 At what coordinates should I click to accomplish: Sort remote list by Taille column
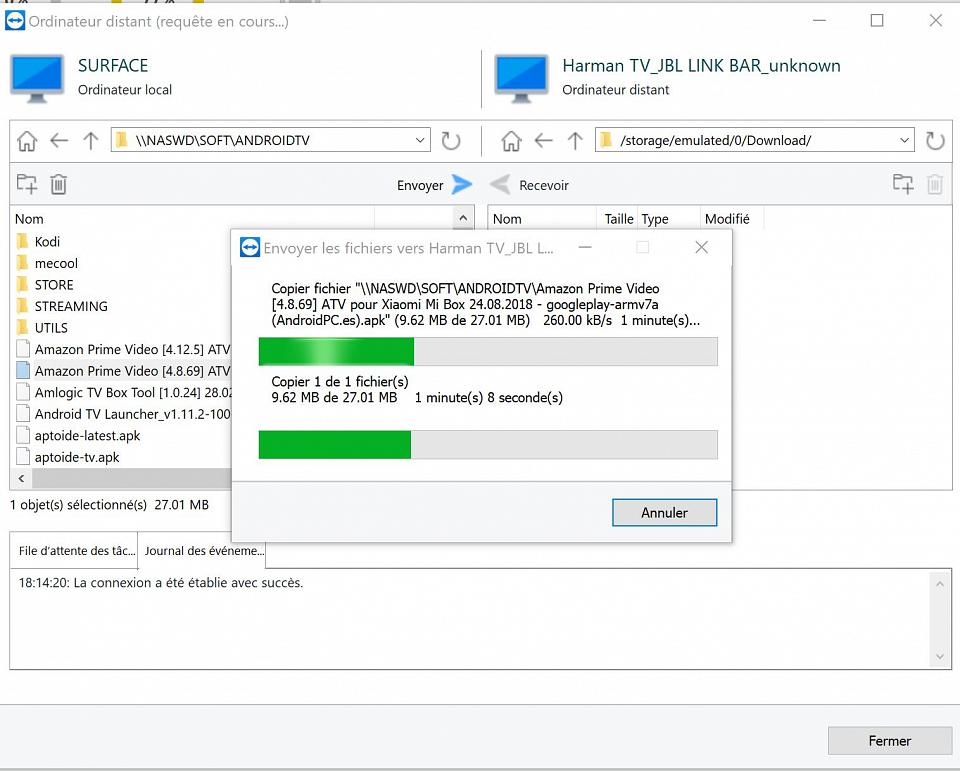point(618,219)
